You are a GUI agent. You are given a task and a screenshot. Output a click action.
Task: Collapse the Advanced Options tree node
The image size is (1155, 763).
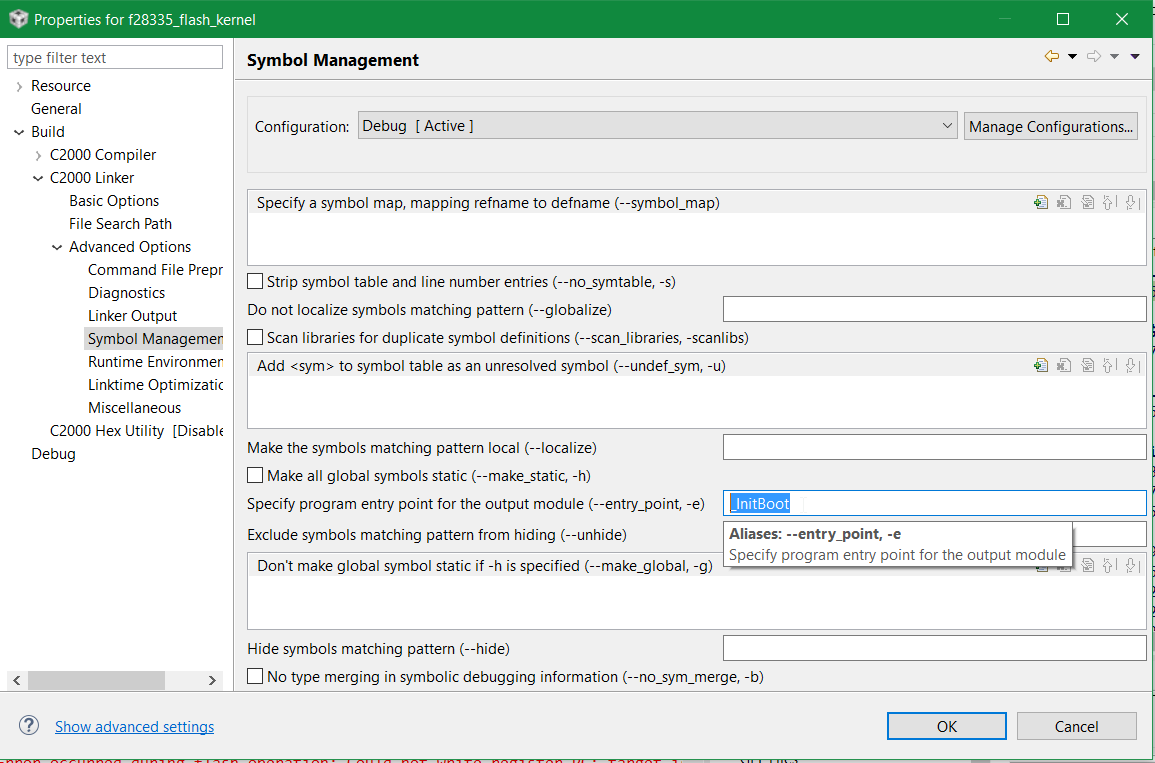[57, 247]
